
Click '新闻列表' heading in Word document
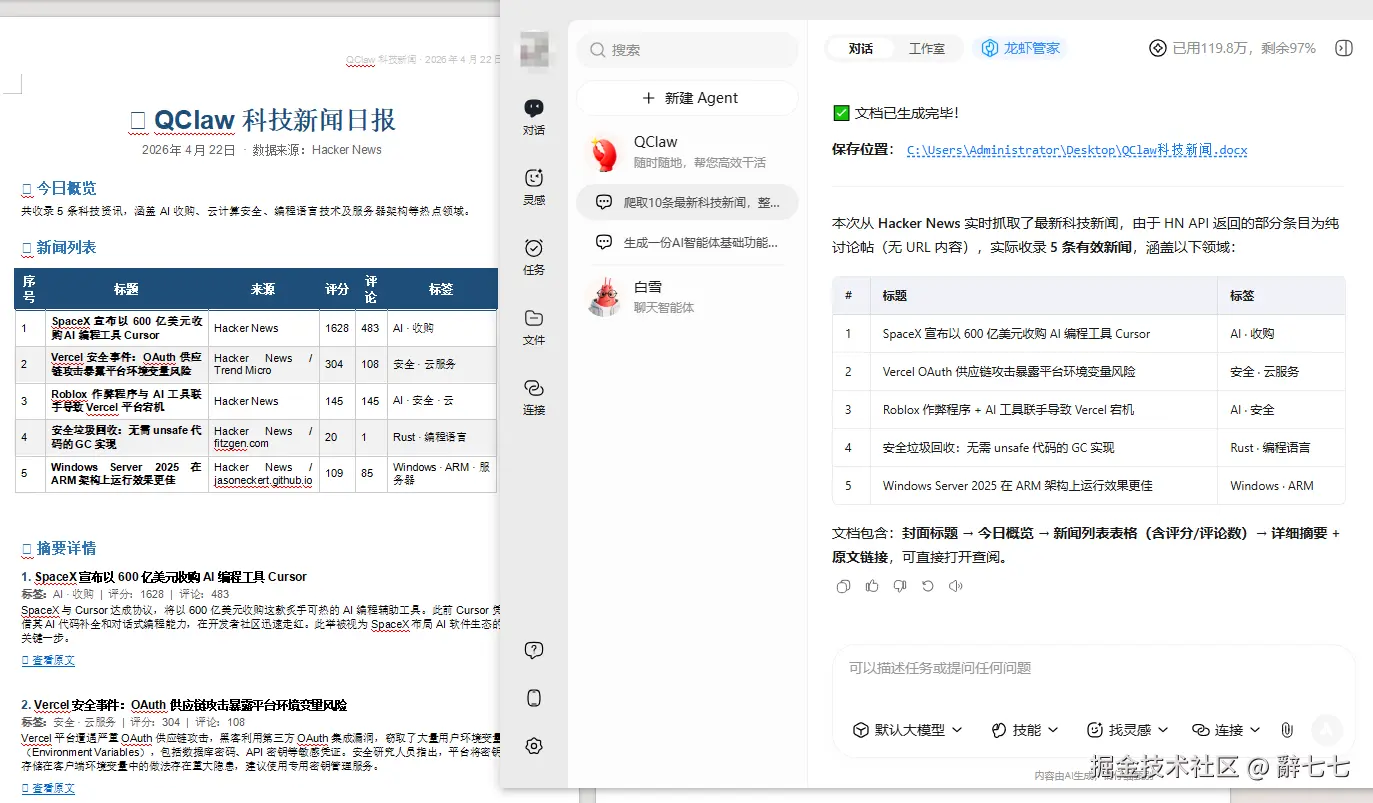coord(67,248)
